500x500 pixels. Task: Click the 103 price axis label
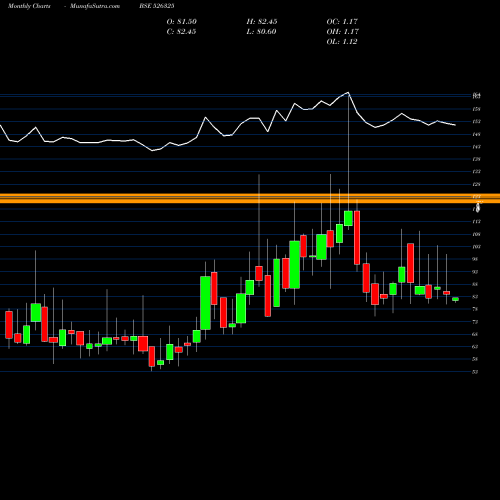(x=476, y=247)
